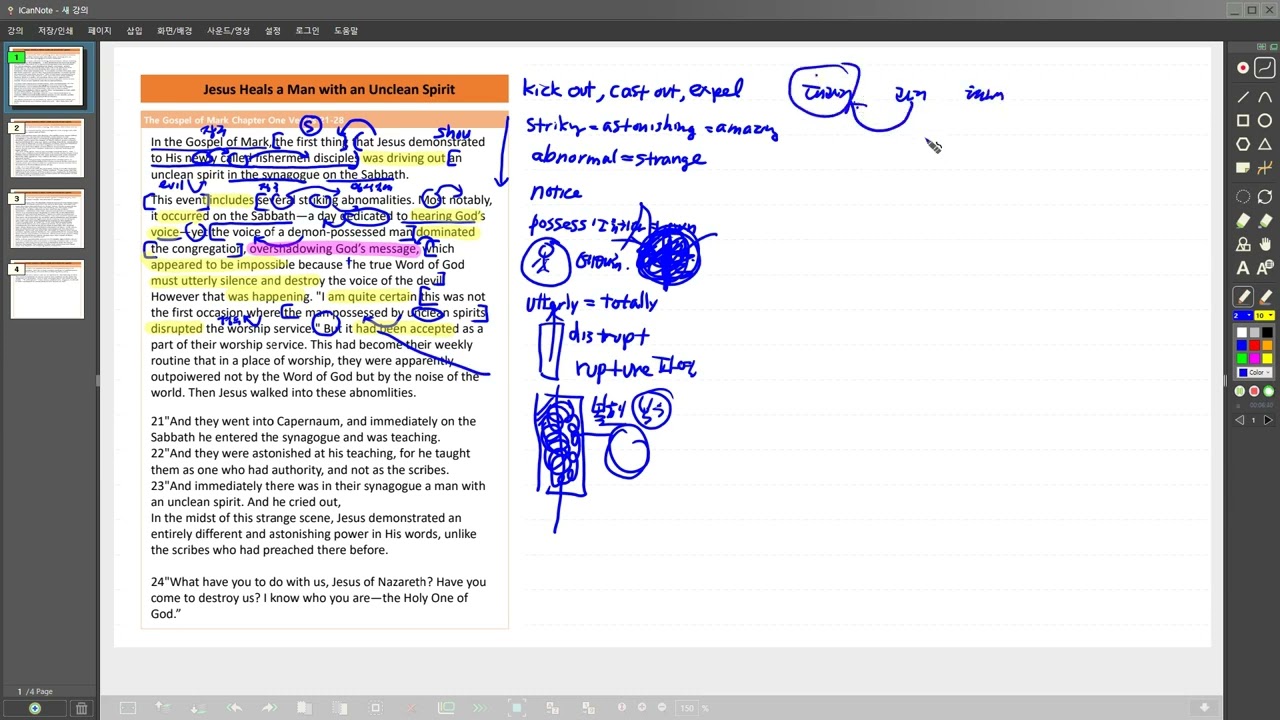The width and height of the screenshot is (1280, 720).
Task: Choose the square shape tool
Action: coord(1243,121)
